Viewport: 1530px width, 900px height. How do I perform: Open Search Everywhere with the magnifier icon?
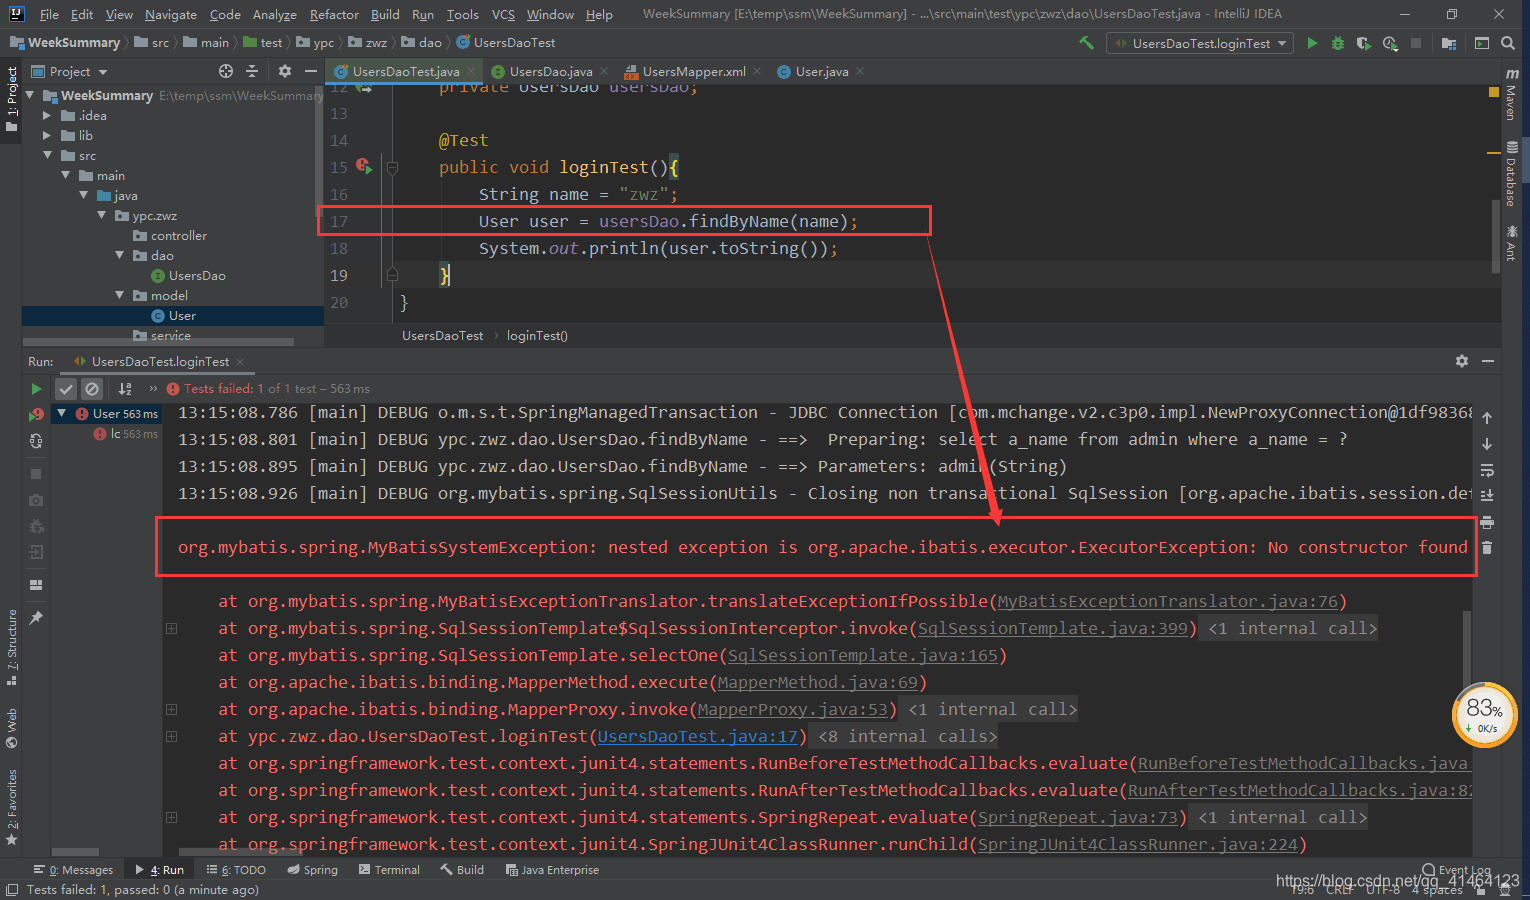point(1507,42)
